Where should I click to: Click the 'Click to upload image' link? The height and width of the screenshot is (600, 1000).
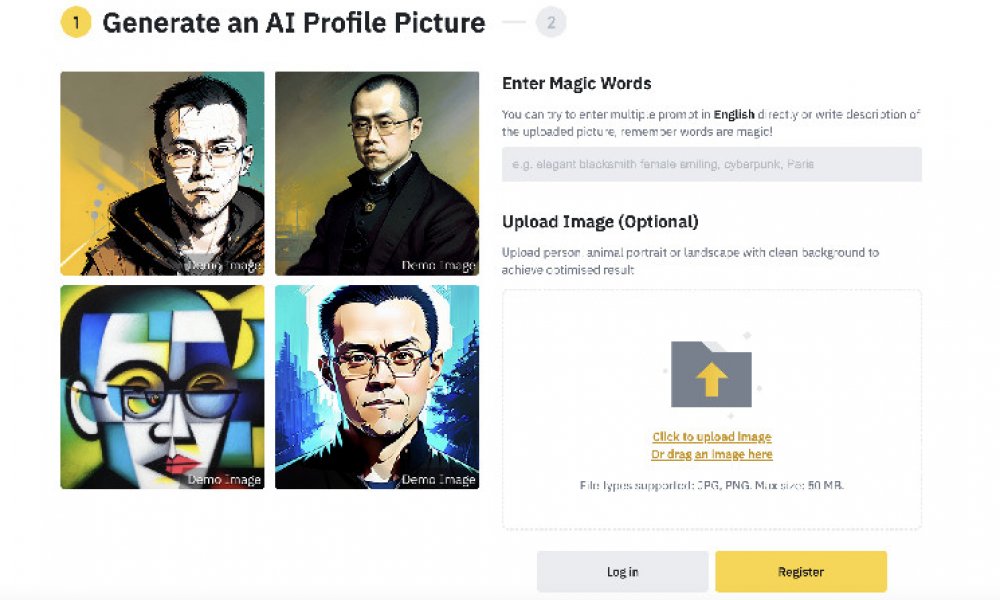[712, 437]
